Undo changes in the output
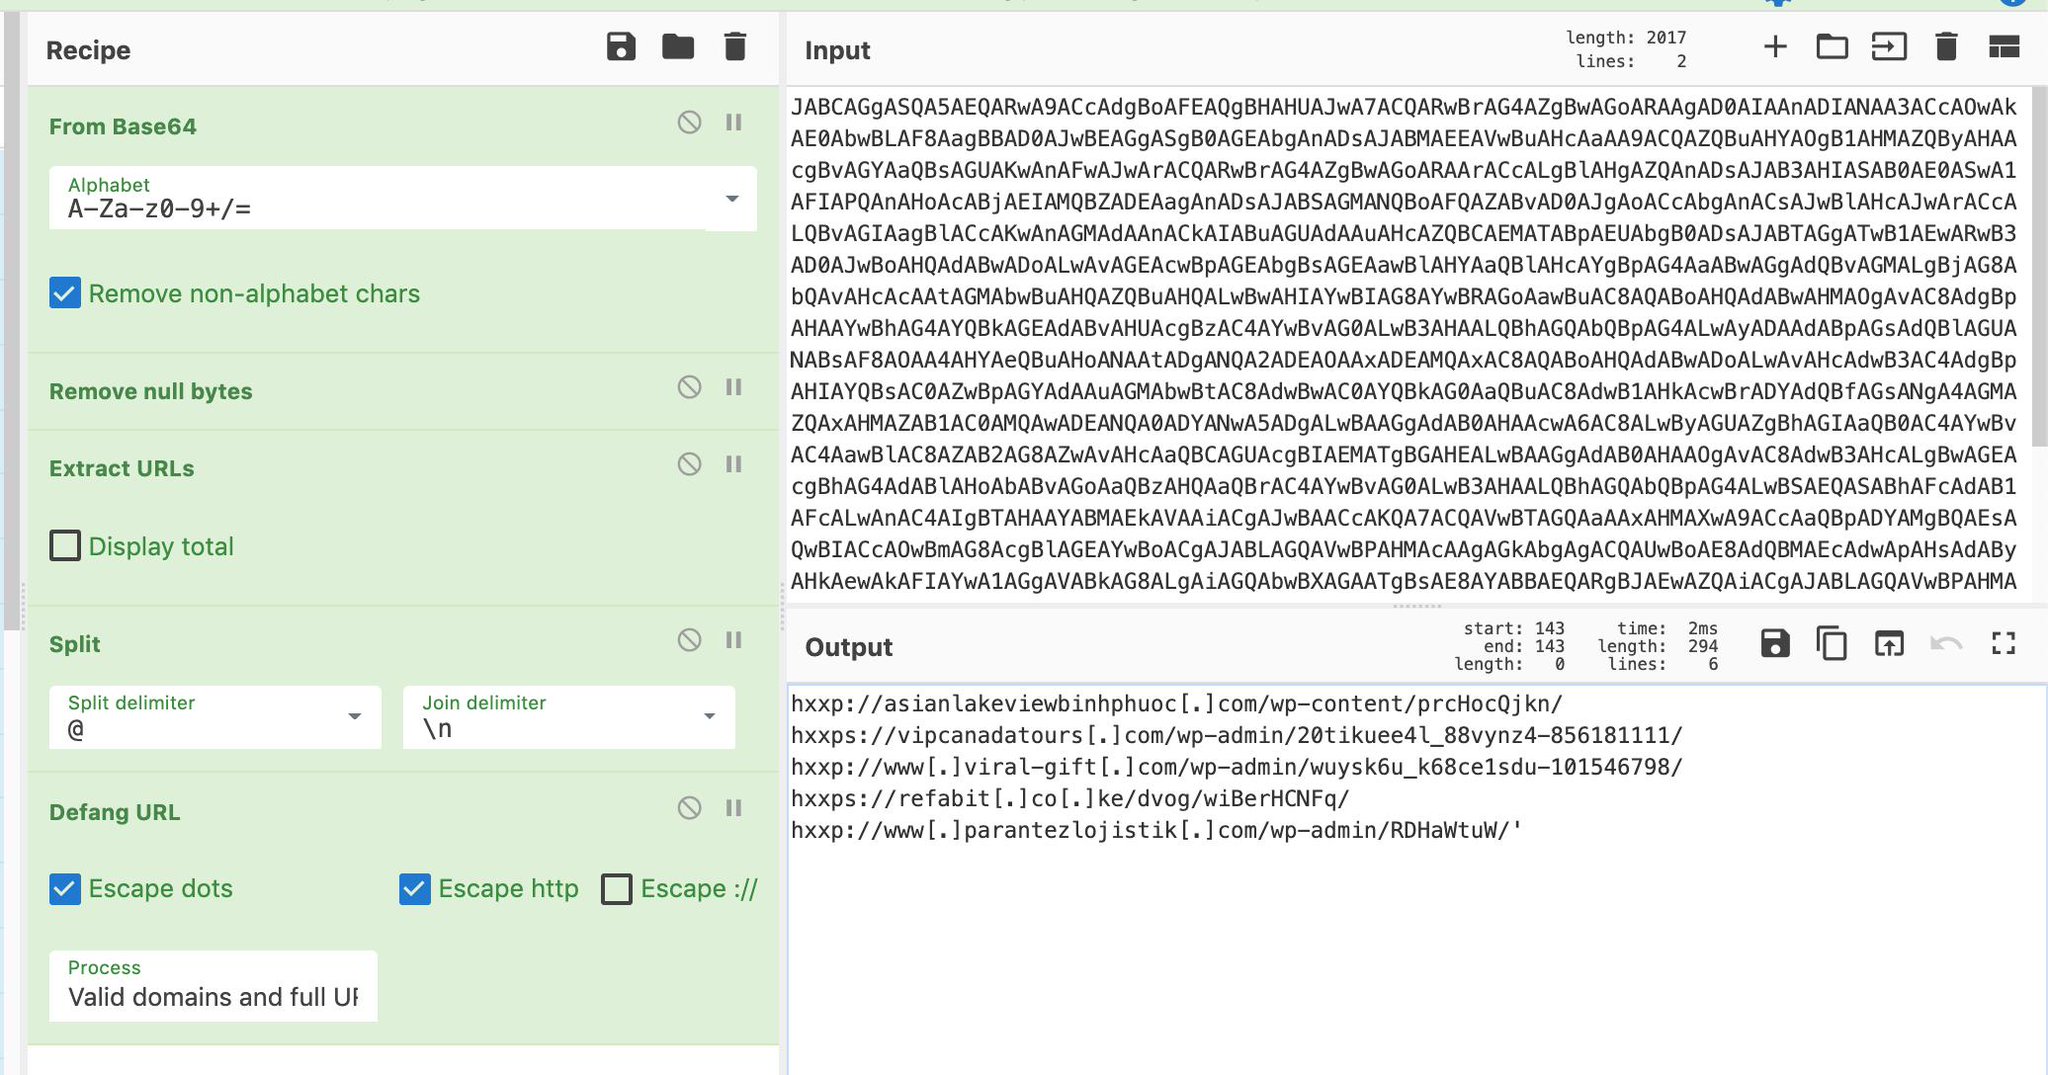2048x1075 pixels. click(x=1946, y=644)
